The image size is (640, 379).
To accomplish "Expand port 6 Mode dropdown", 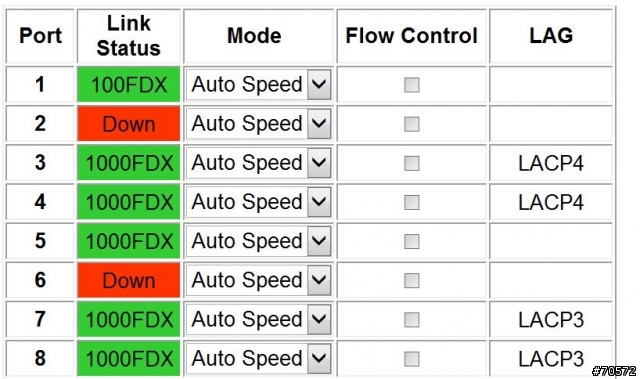I will click(x=258, y=280).
